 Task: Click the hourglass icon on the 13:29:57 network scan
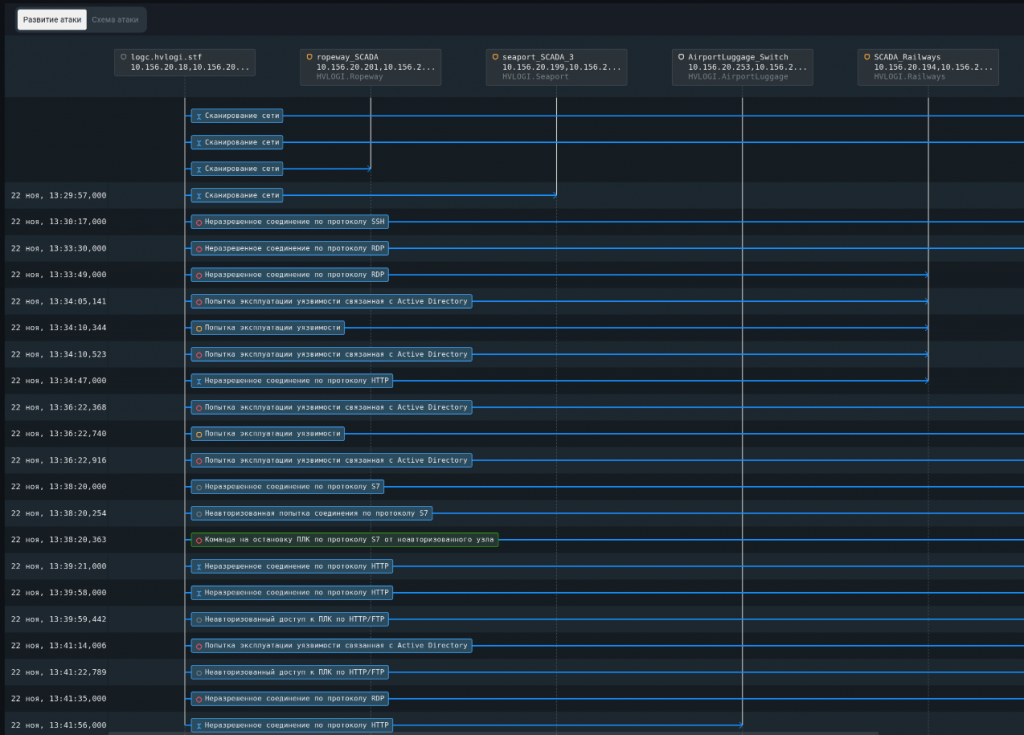pos(199,196)
